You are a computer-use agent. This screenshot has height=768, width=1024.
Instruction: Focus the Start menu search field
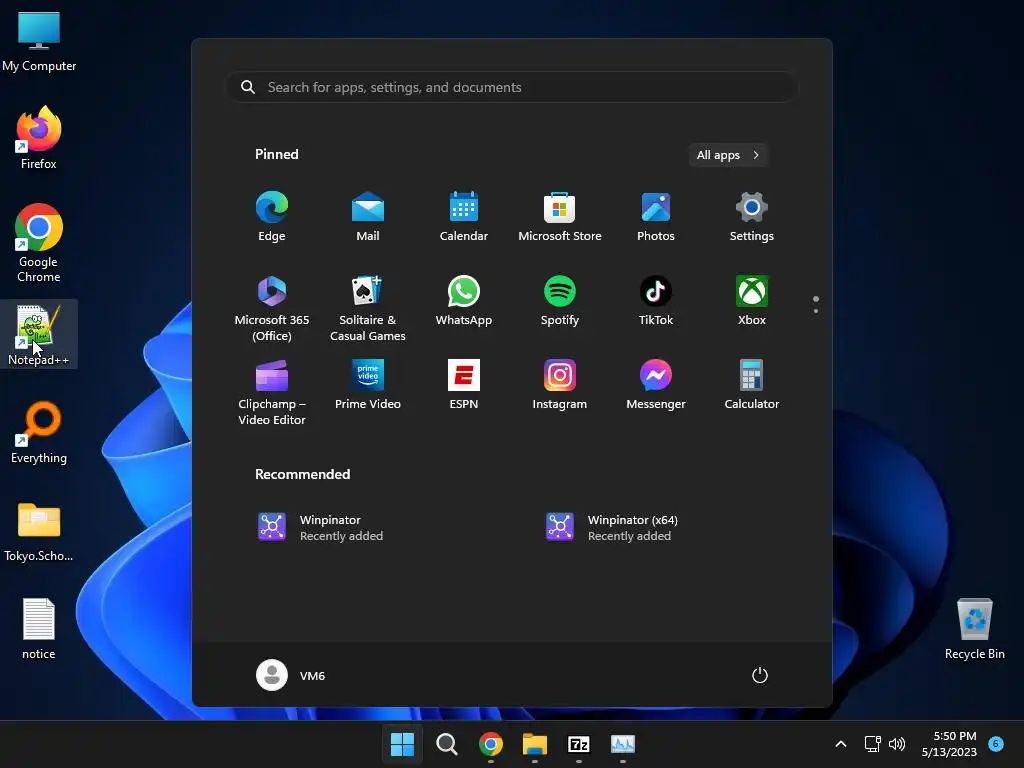511,87
